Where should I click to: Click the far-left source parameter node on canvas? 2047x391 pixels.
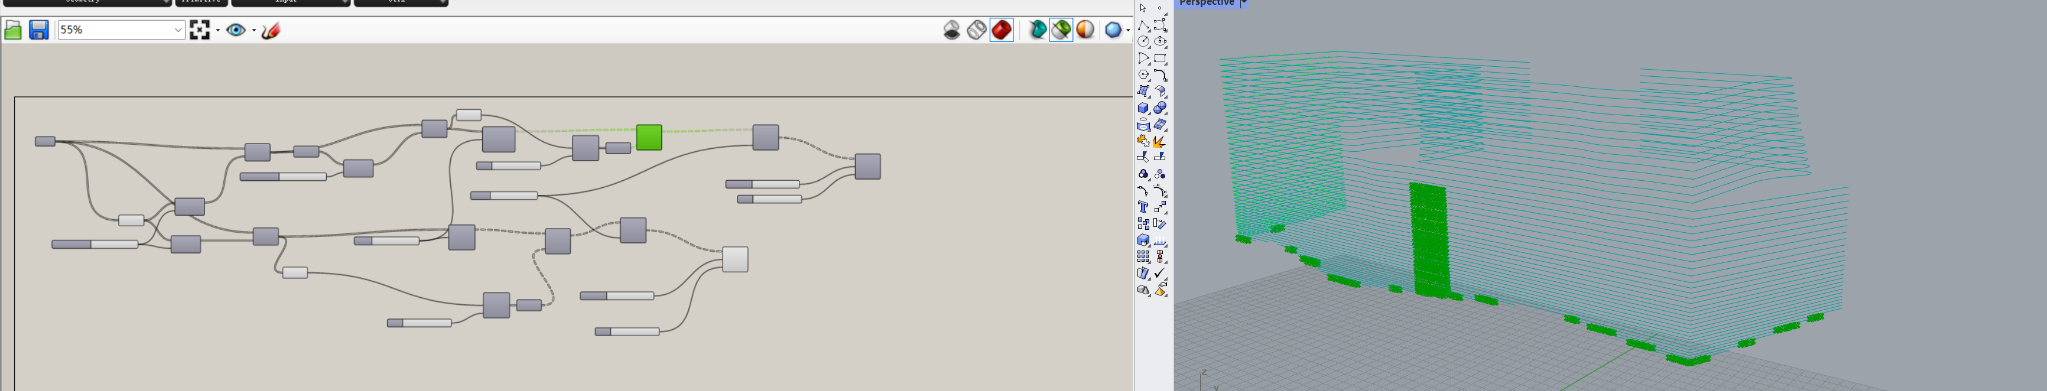click(x=45, y=141)
